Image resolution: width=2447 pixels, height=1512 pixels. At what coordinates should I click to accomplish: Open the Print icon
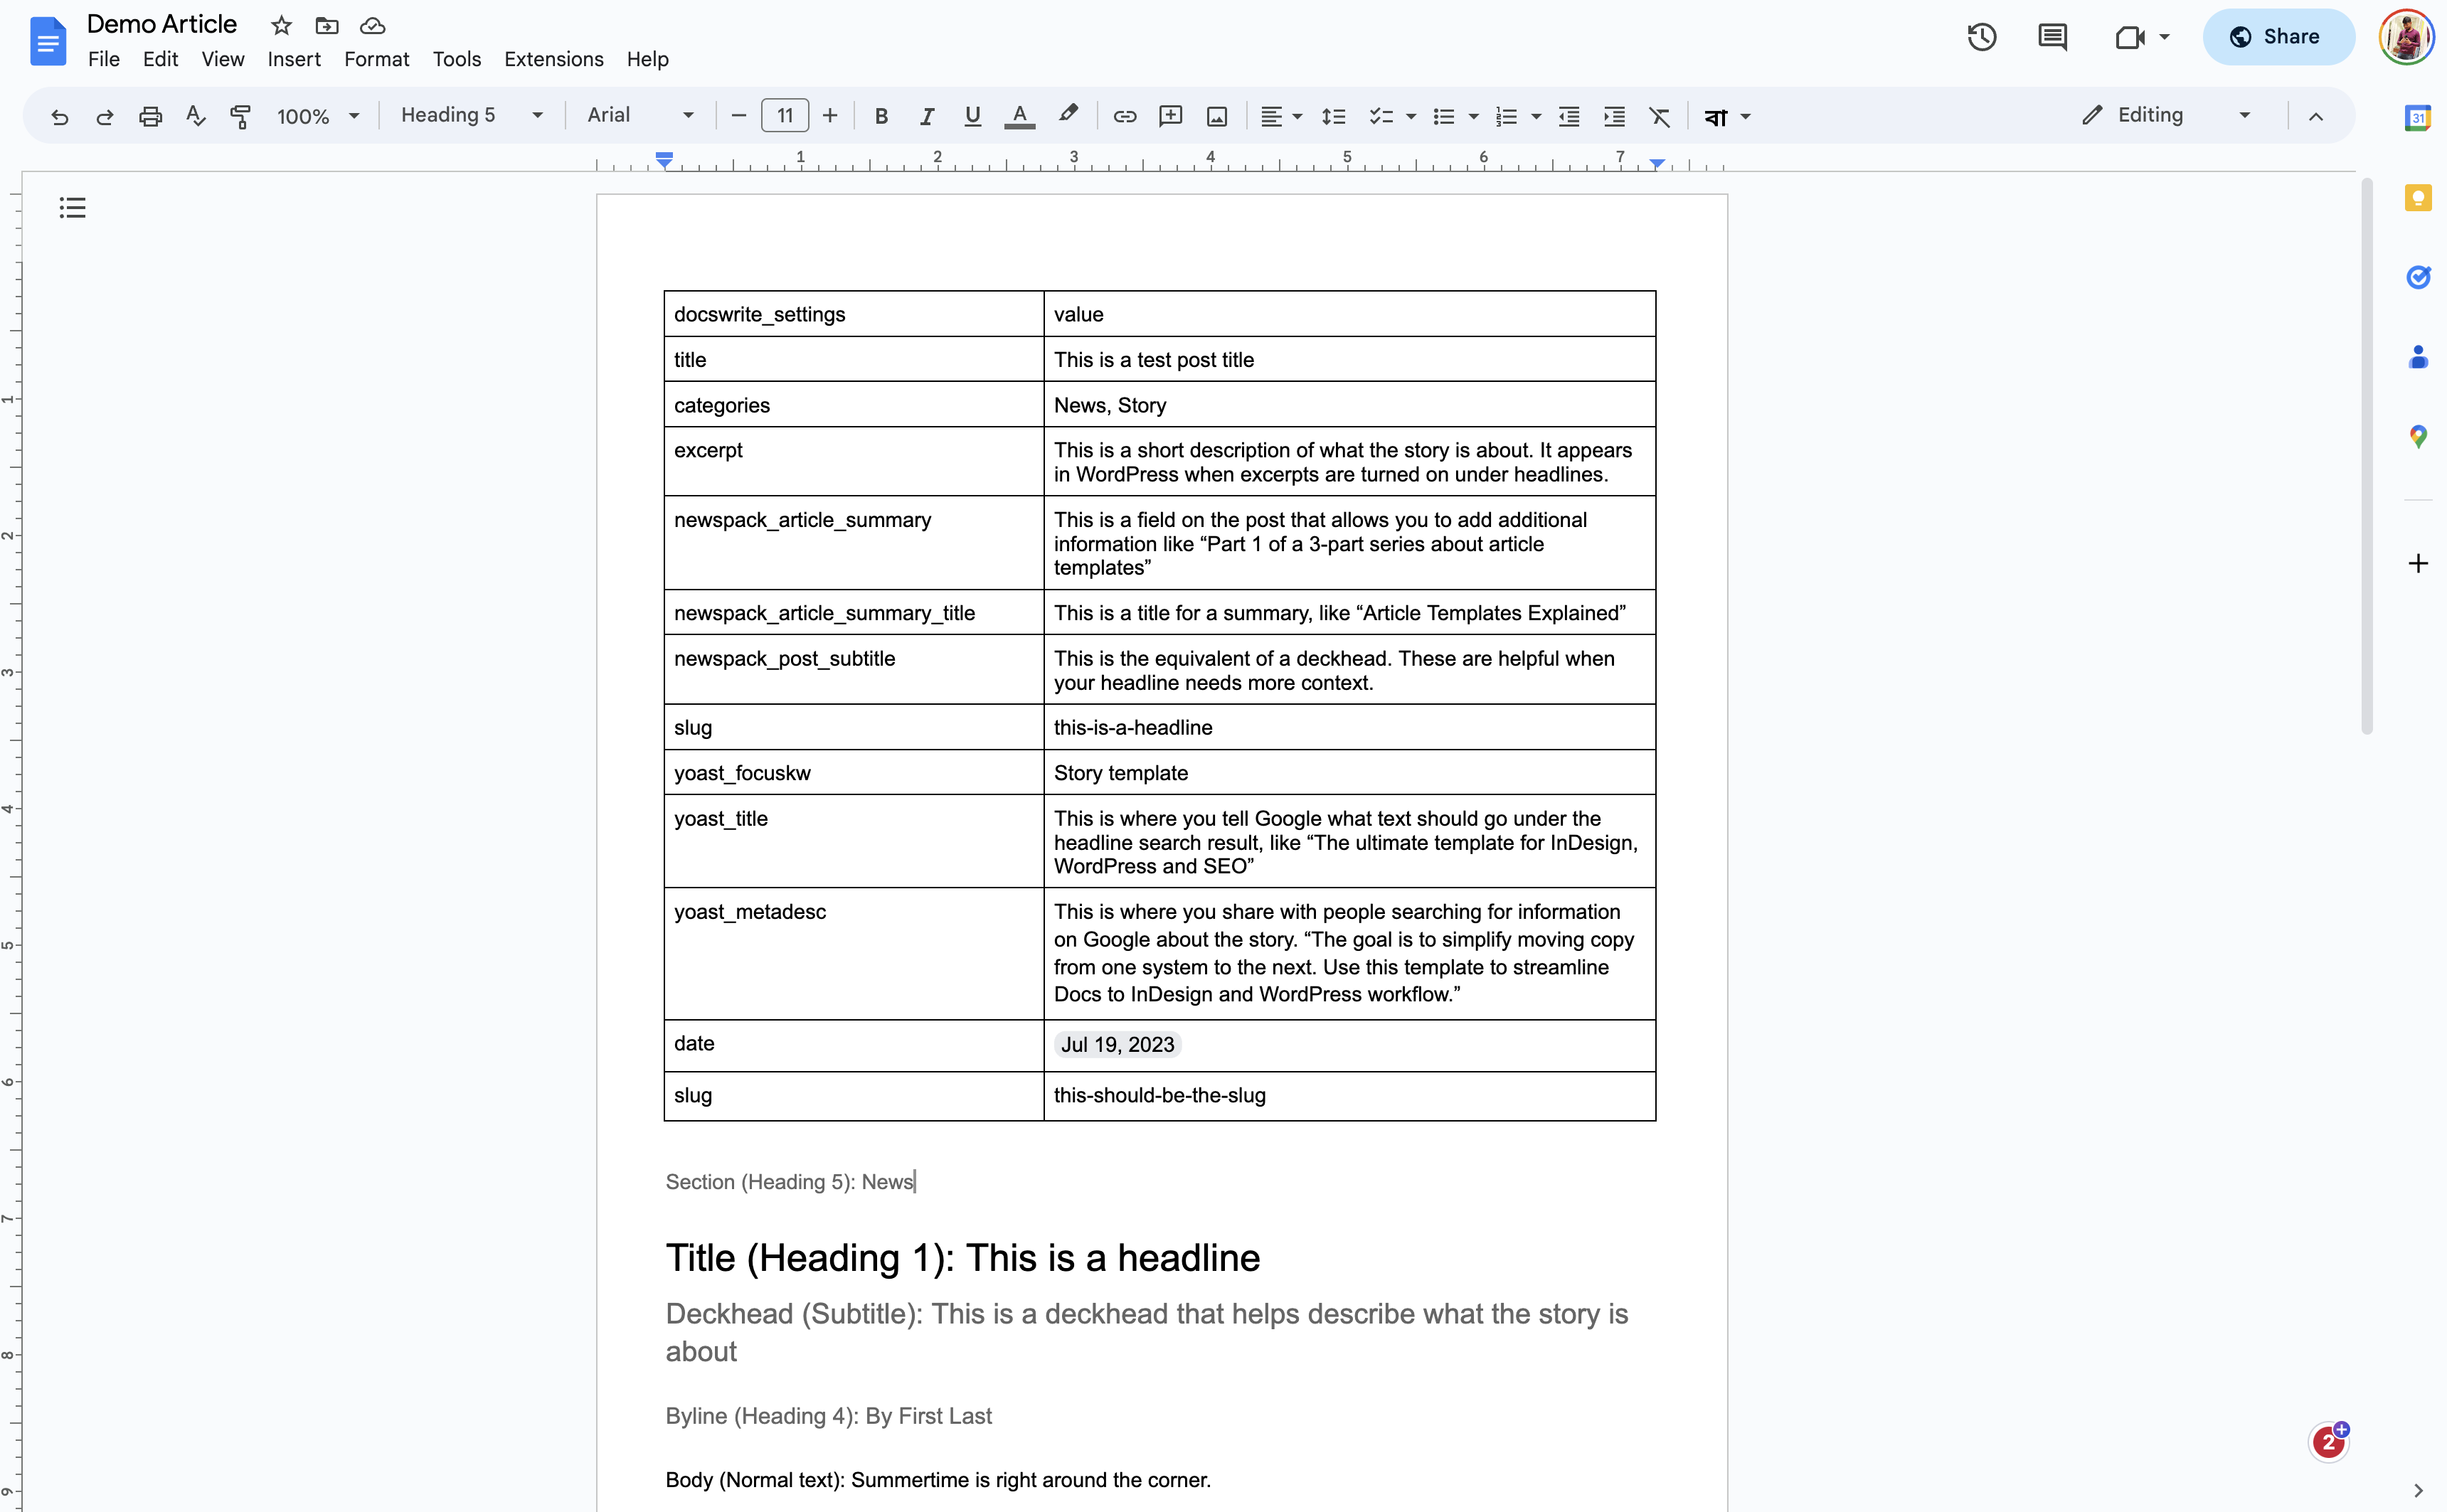(x=150, y=115)
